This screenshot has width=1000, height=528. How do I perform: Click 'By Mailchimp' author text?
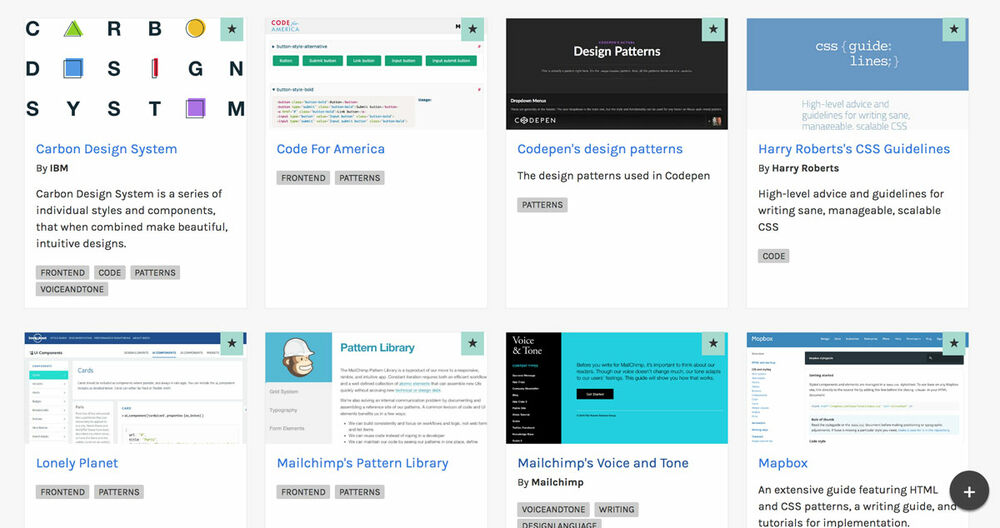click(x=550, y=483)
